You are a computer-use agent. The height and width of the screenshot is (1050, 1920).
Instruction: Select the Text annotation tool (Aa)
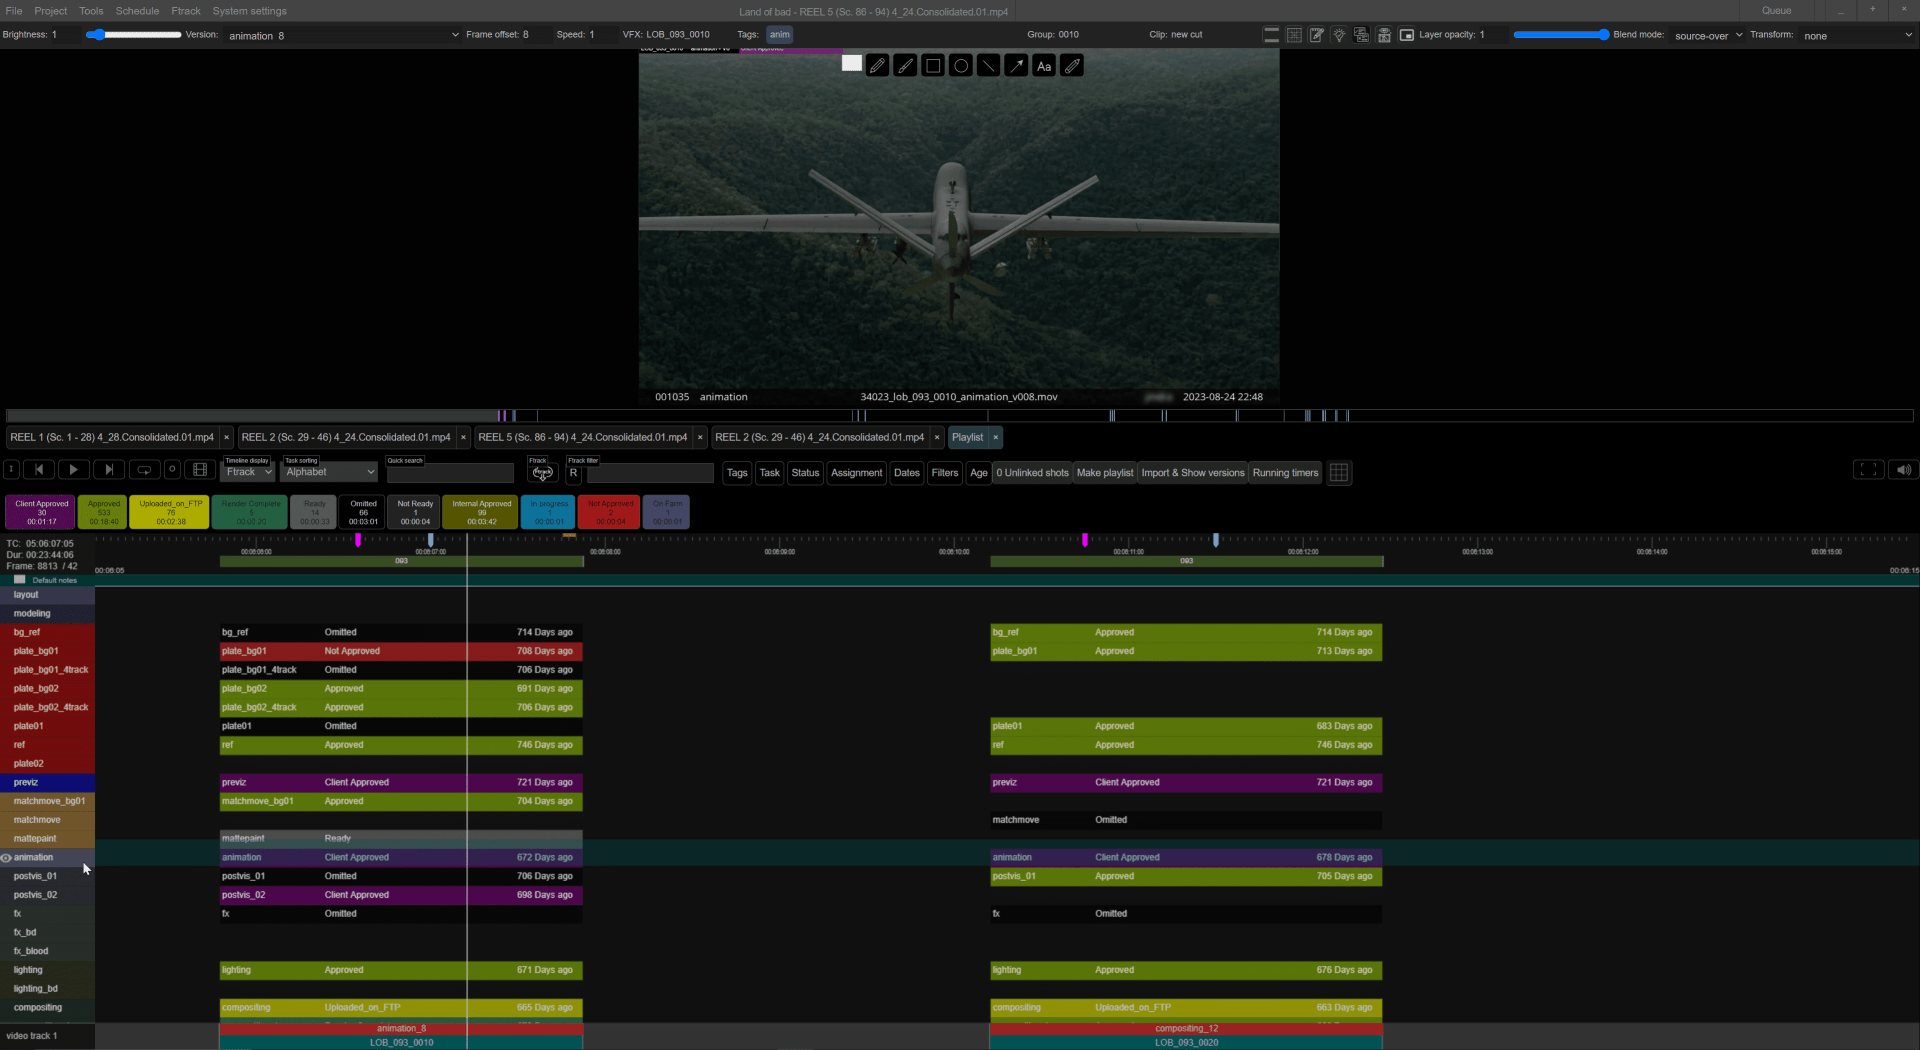(1044, 65)
